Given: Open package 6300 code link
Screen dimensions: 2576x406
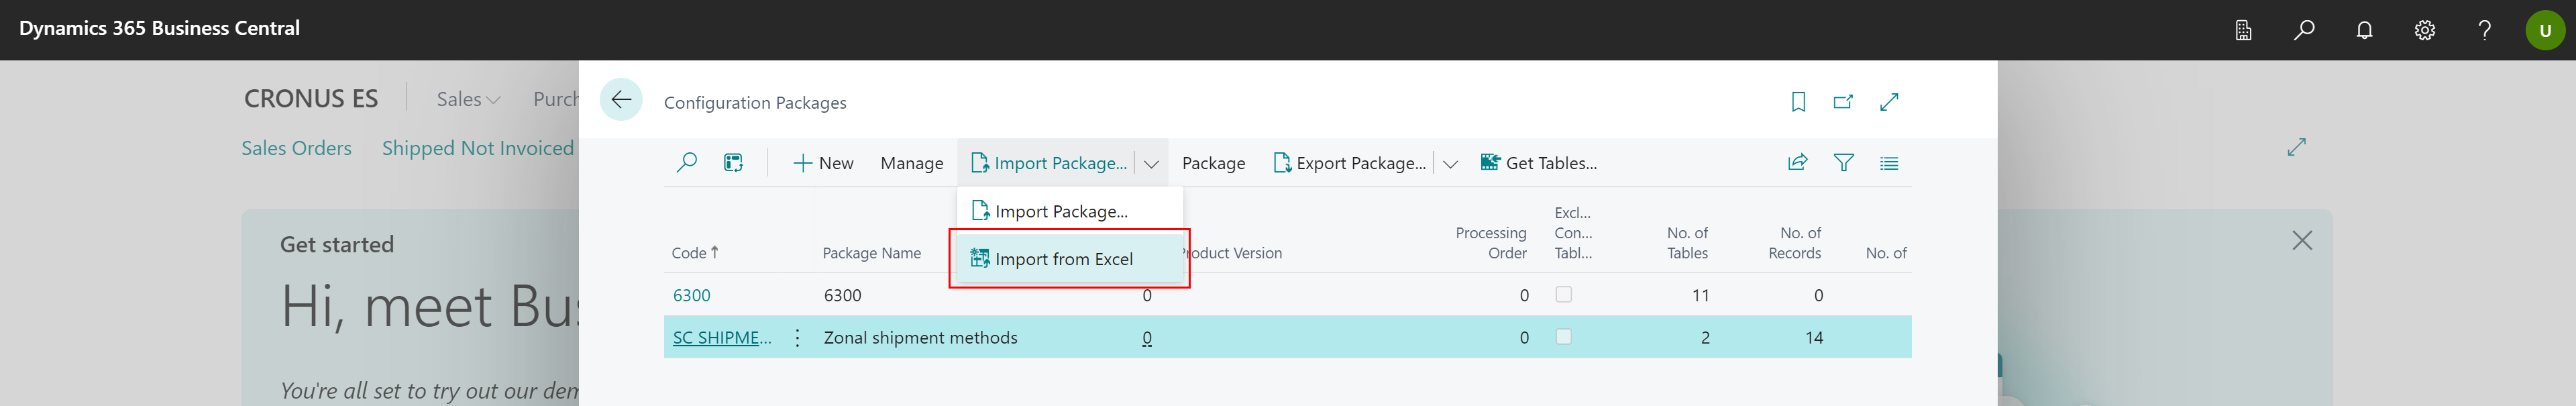Looking at the screenshot, I should [691, 295].
